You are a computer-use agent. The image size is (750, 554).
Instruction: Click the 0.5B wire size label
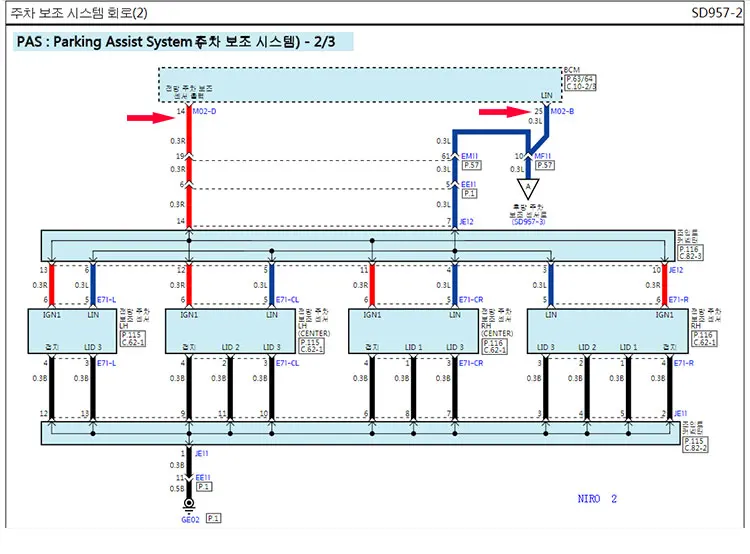[x=177, y=489]
